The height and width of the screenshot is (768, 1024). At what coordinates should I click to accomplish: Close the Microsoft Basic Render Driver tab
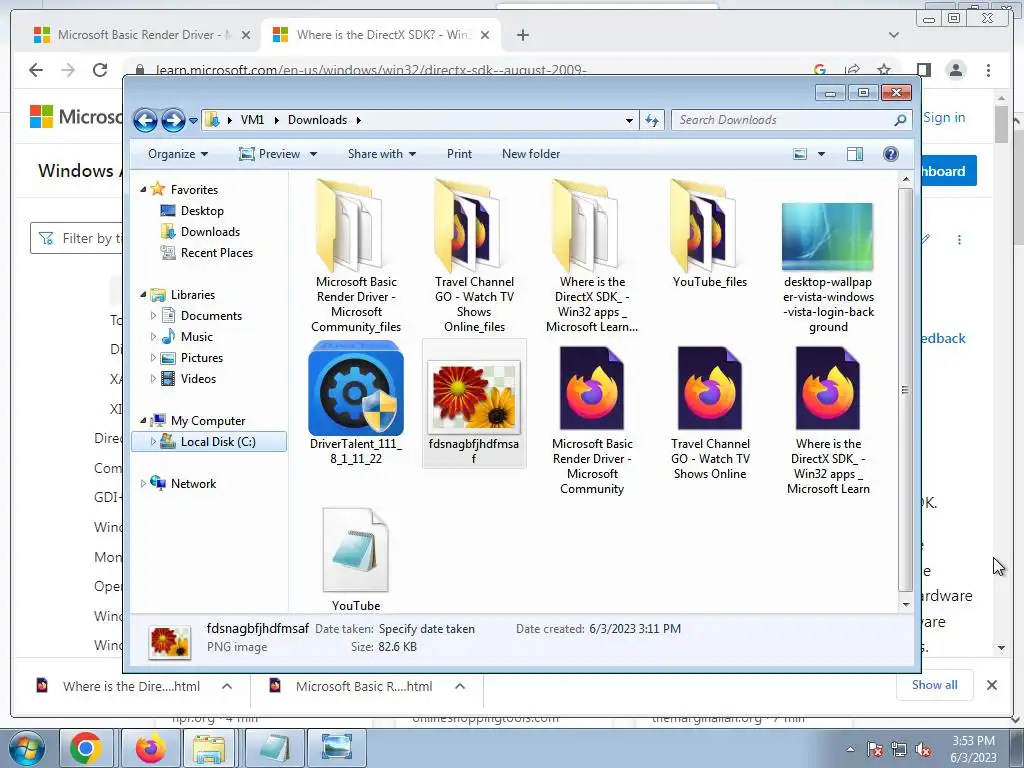(246, 35)
